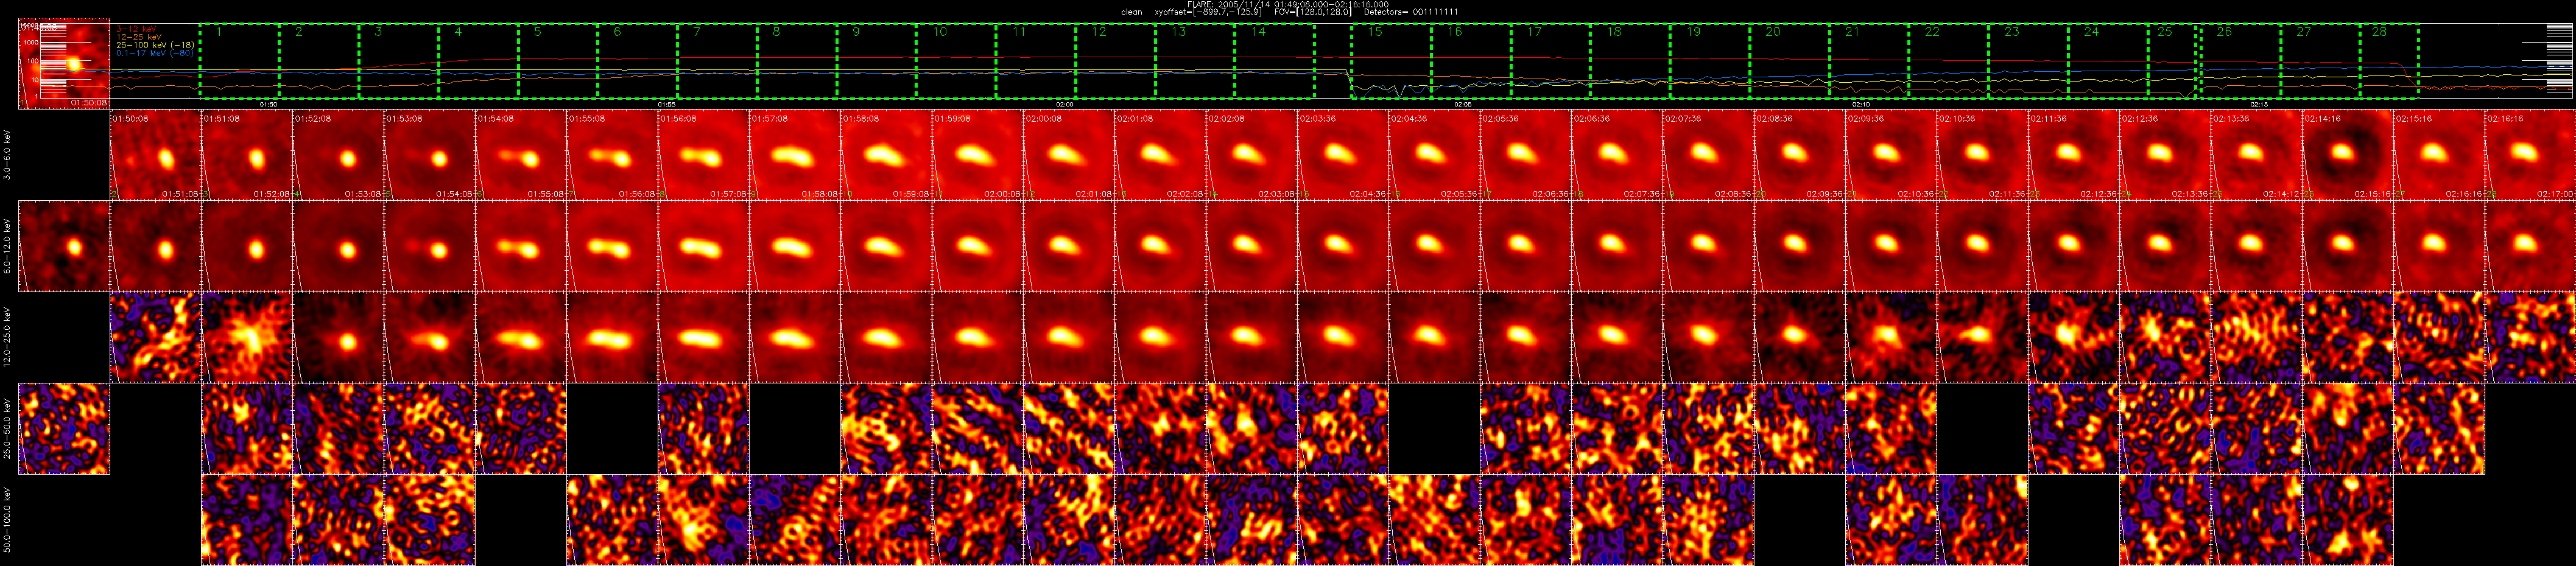Select interval 19 box in the light curve

1710,61
